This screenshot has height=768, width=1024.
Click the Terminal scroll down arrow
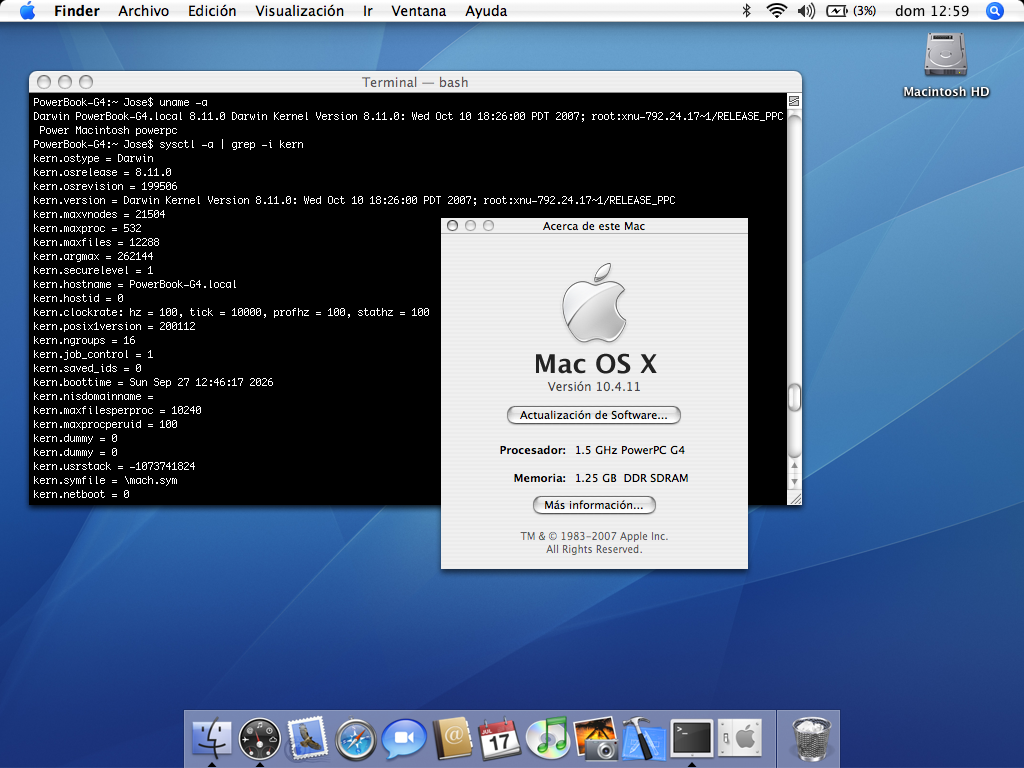794,482
